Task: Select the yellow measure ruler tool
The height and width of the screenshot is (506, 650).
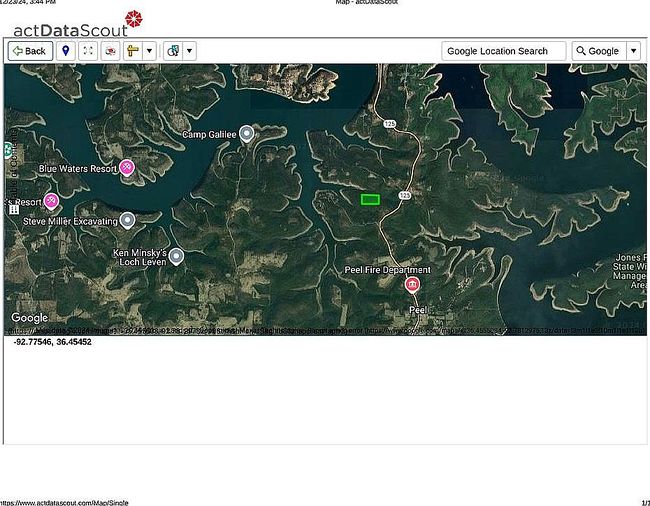Action: pos(133,51)
